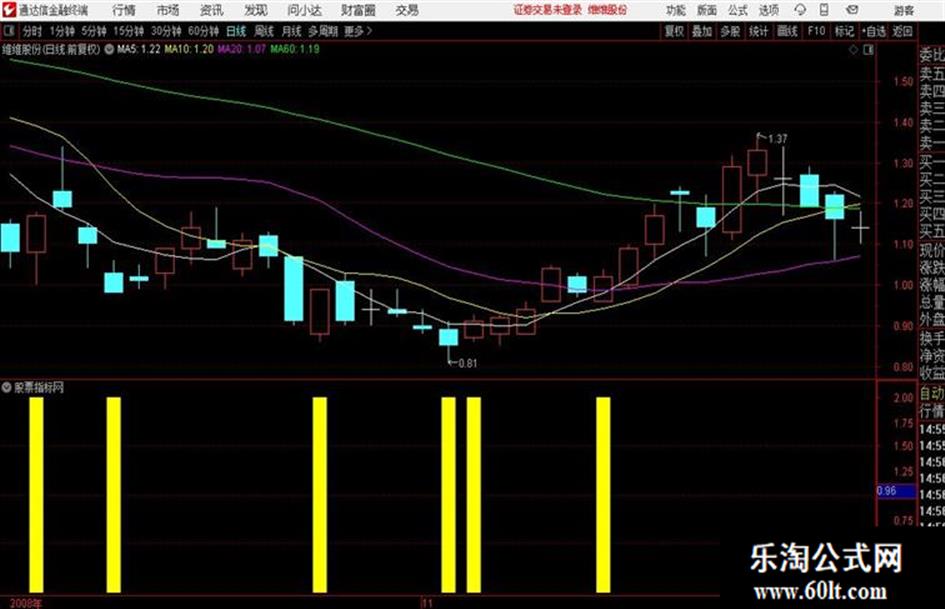Select the 周线 weekly period tab
Screen dimensions: 945x609
[x=264, y=31]
